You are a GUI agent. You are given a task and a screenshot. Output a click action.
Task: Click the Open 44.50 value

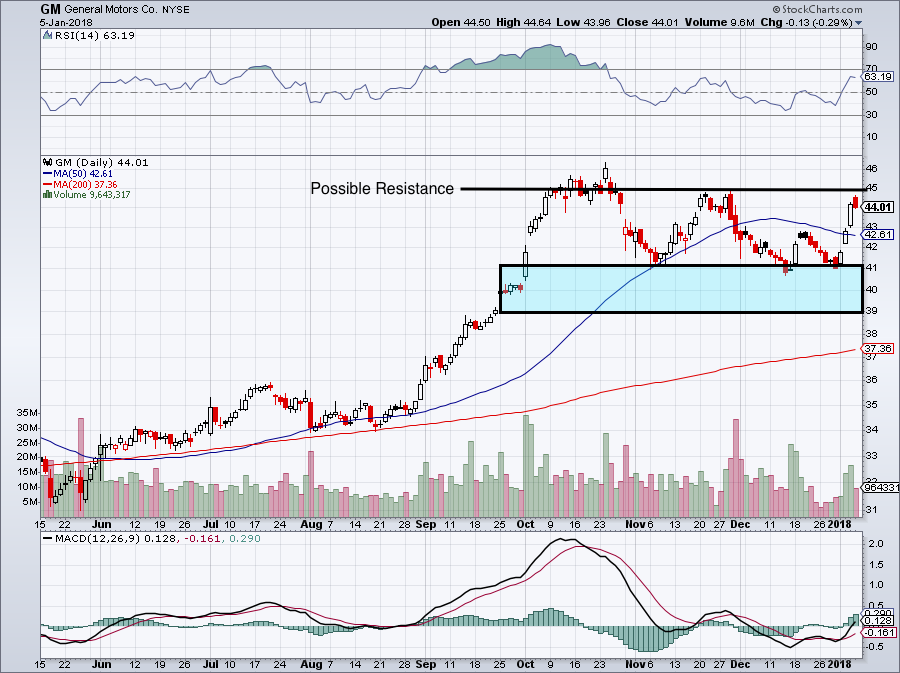tap(461, 22)
